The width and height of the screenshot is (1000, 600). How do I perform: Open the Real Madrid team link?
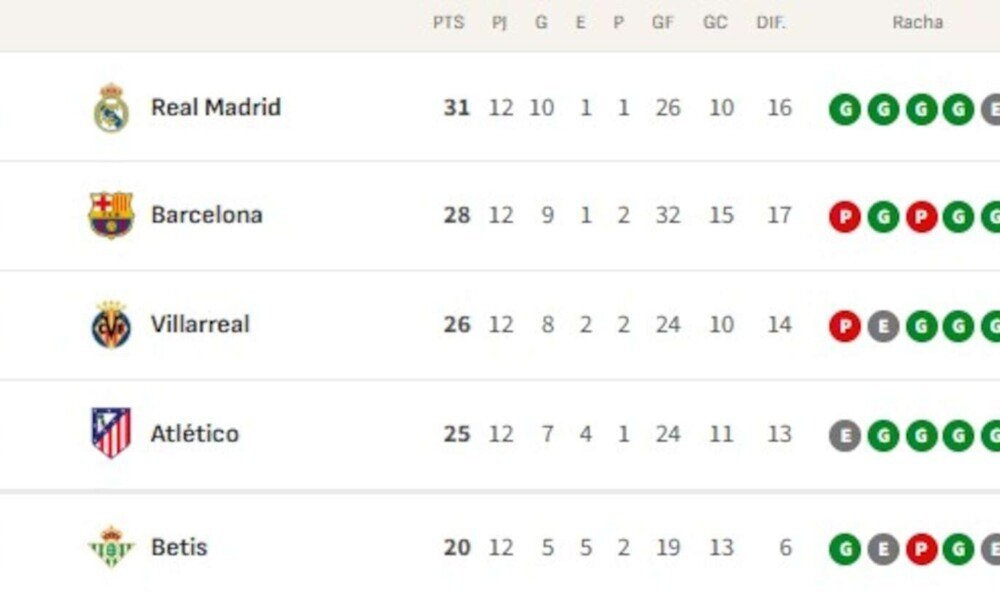point(216,107)
